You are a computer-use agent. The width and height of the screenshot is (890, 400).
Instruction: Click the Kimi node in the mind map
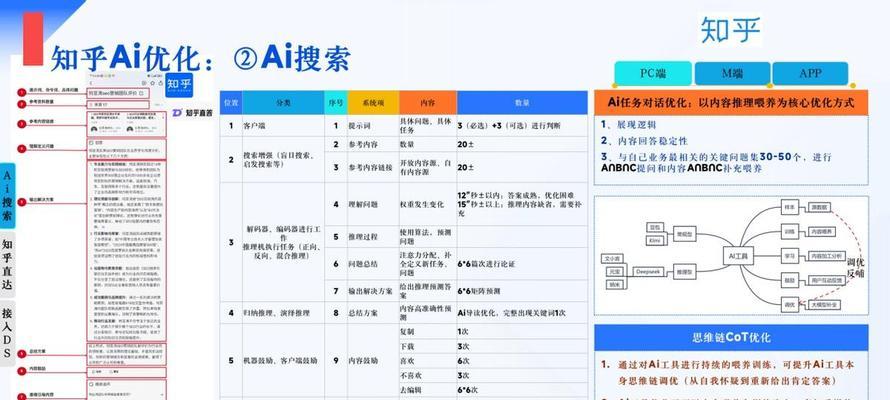(654, 241)
